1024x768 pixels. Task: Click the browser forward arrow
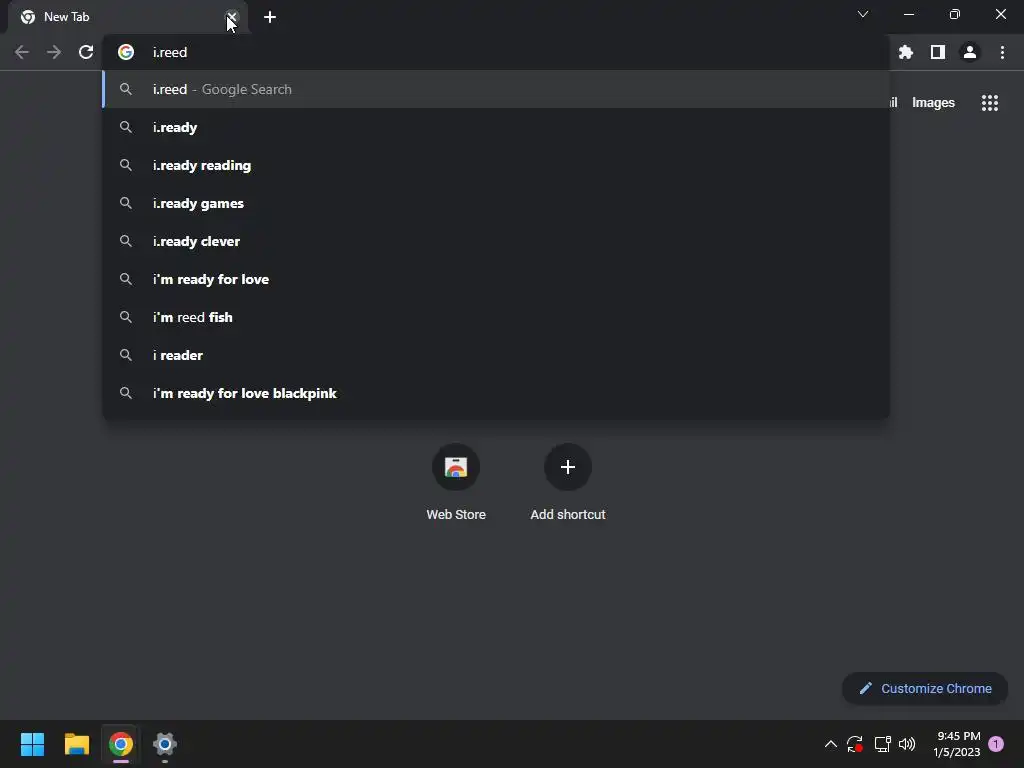point(54,52)
